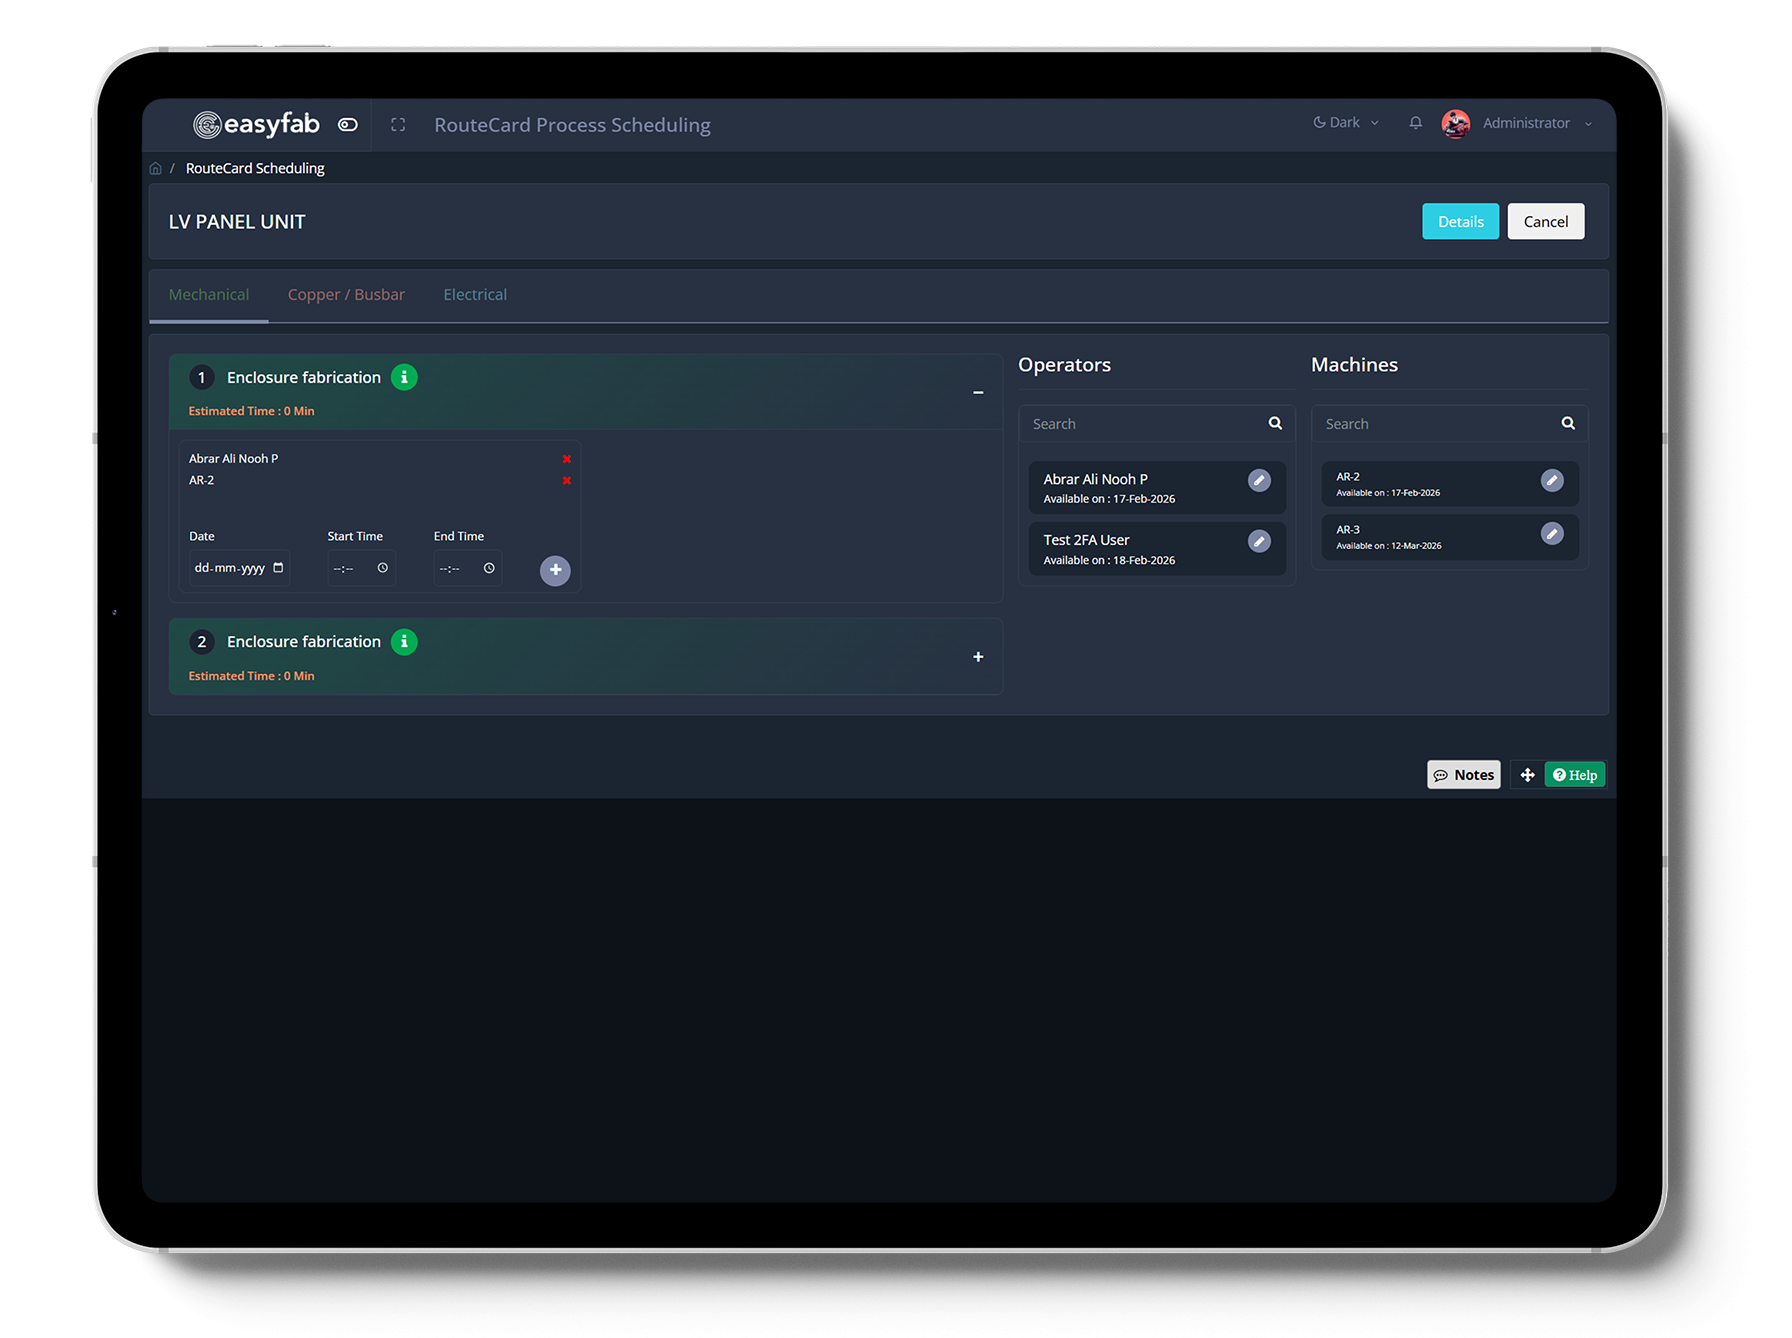Edit machine AR-2 in Machines list
Screen dimensions: 1792x1338
point(1552,481)
